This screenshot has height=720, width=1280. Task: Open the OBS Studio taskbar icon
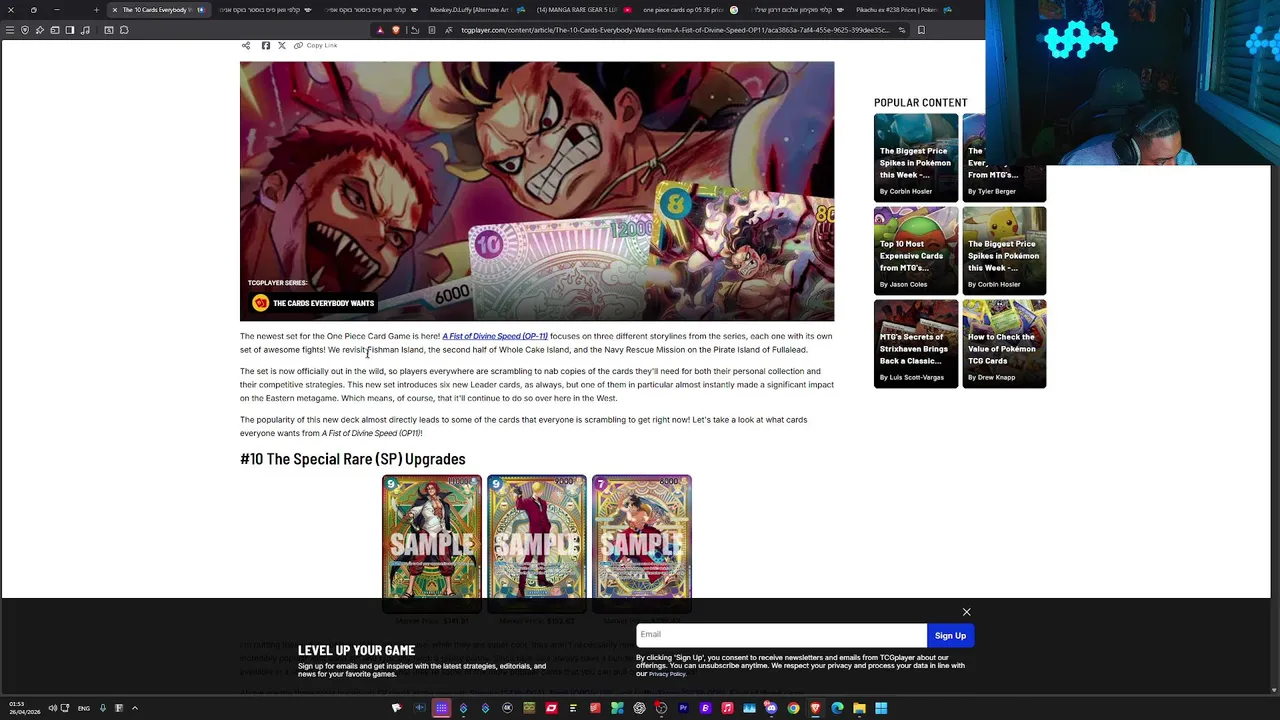(661, 708)
